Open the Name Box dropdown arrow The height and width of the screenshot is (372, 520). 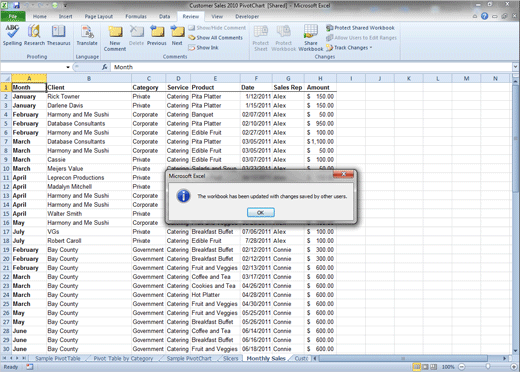click(68, 67)
